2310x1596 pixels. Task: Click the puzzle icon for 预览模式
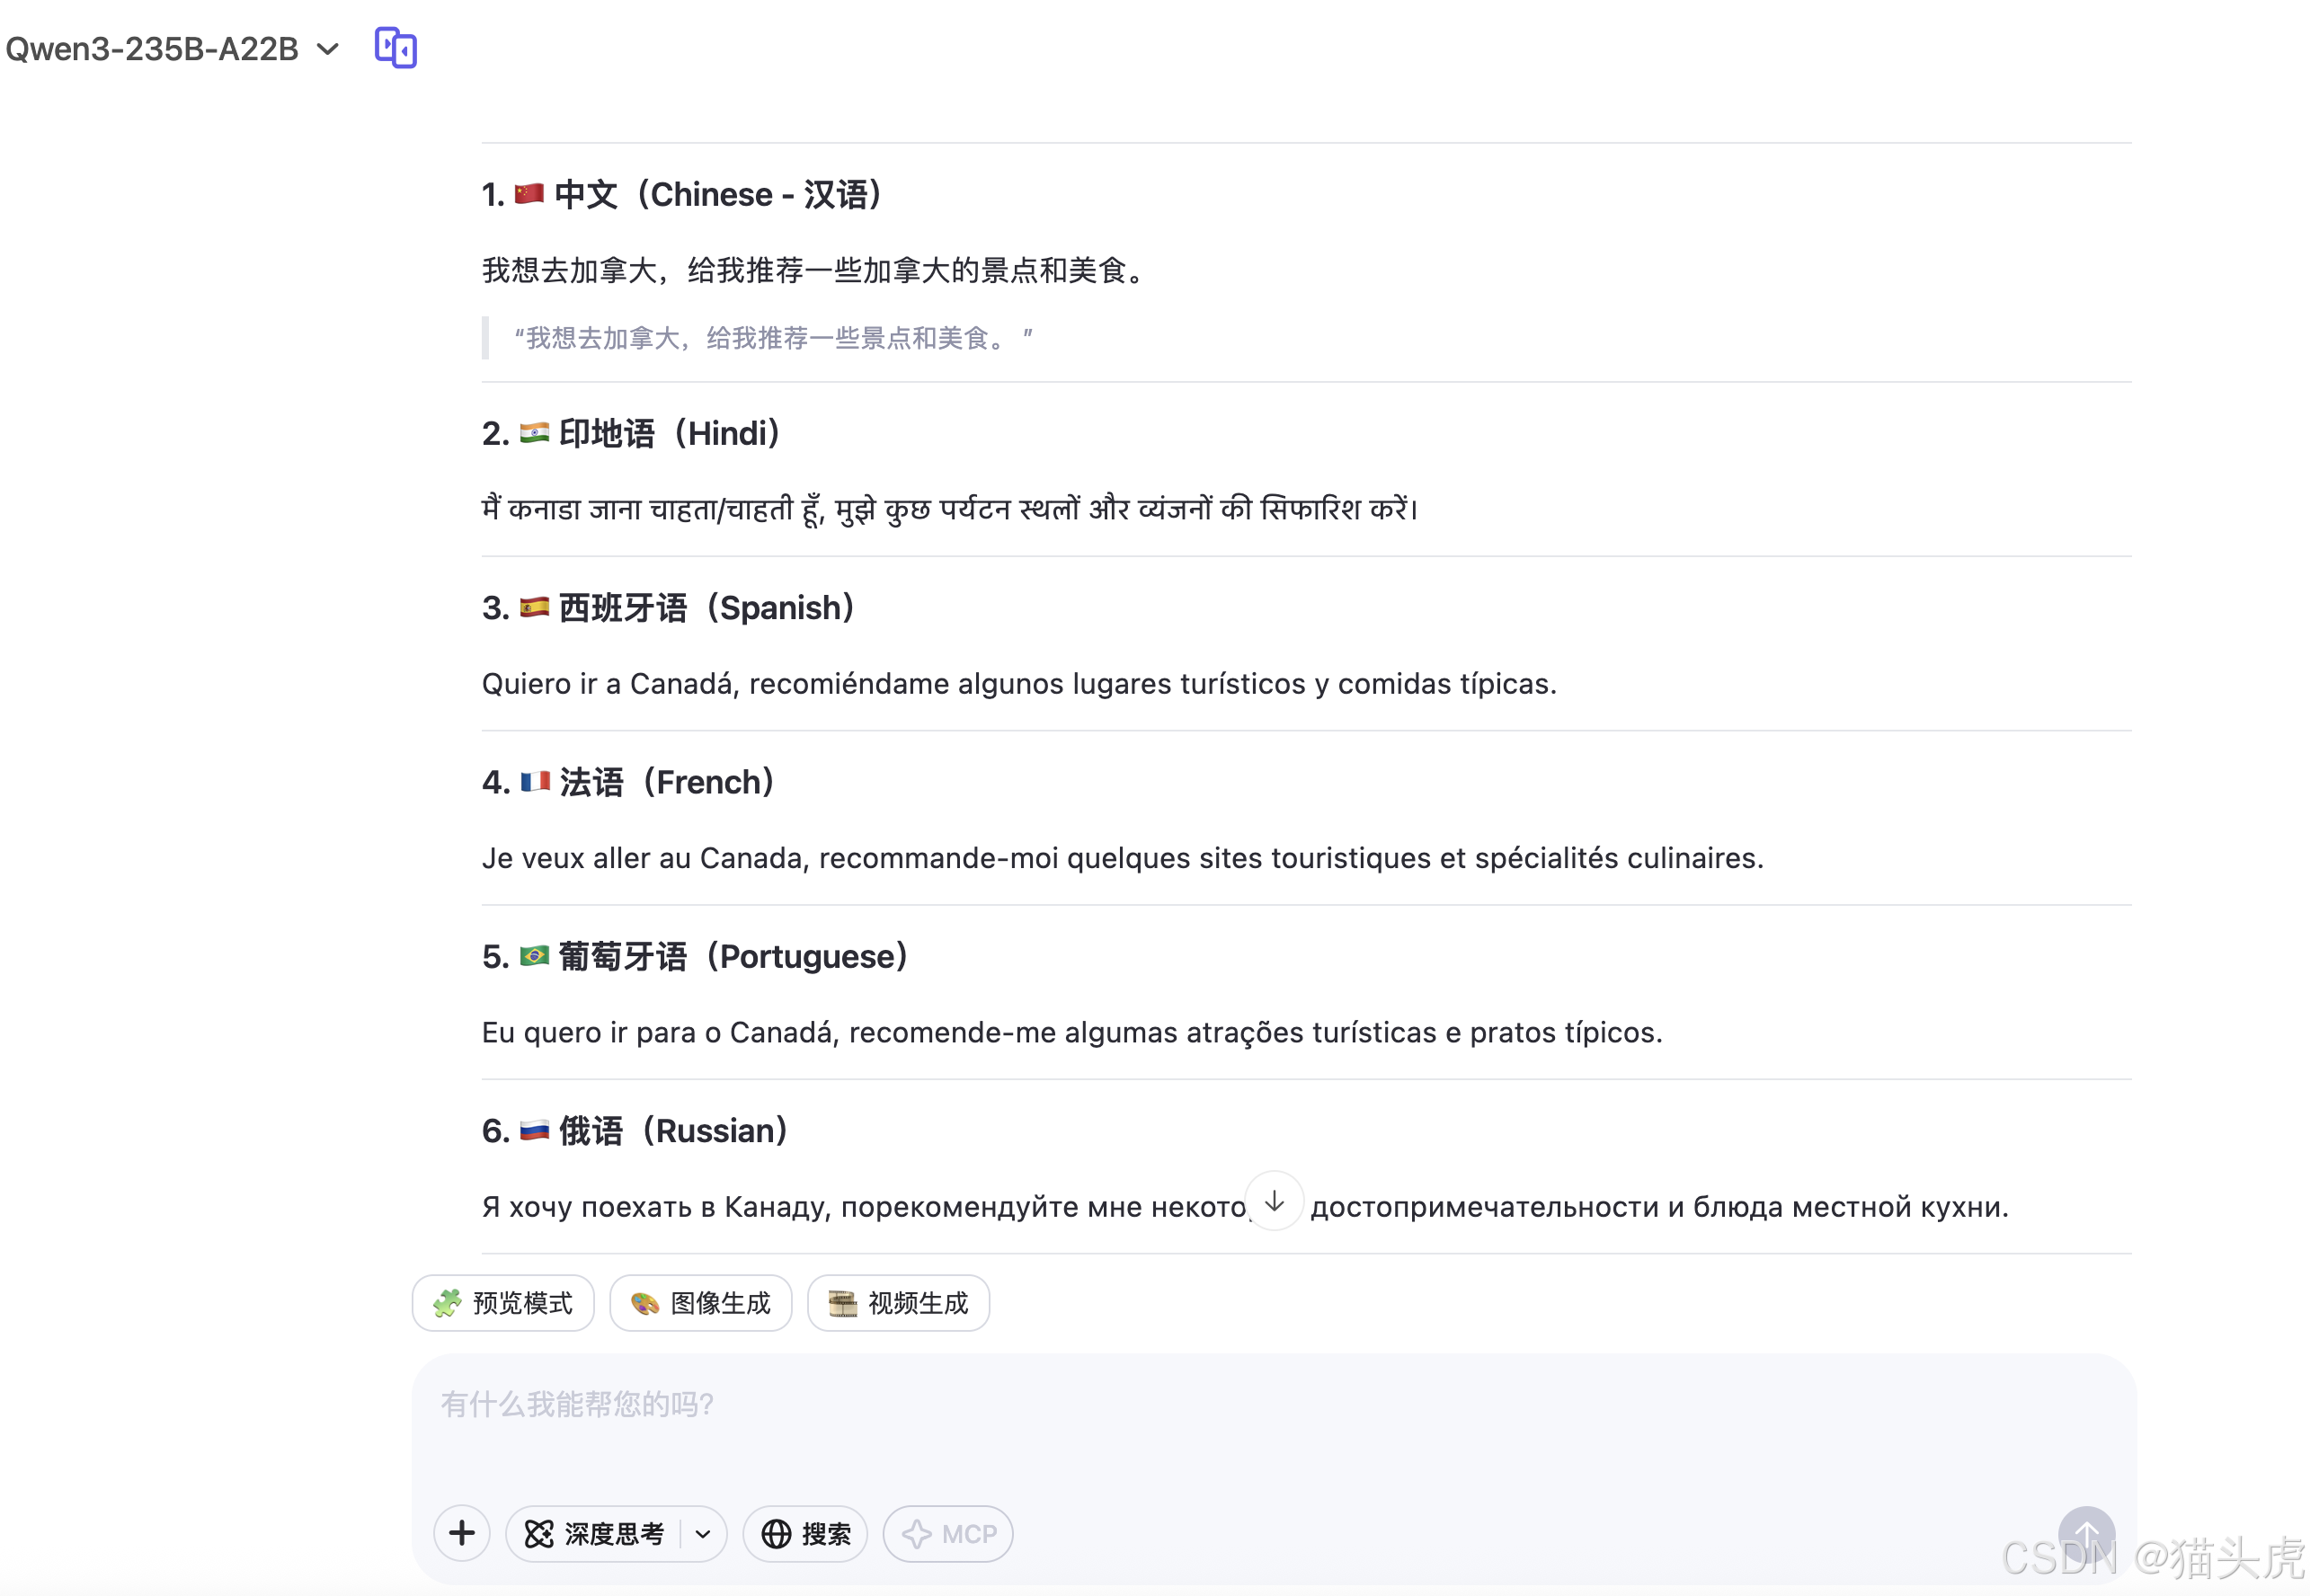(x=447, y=1303)
